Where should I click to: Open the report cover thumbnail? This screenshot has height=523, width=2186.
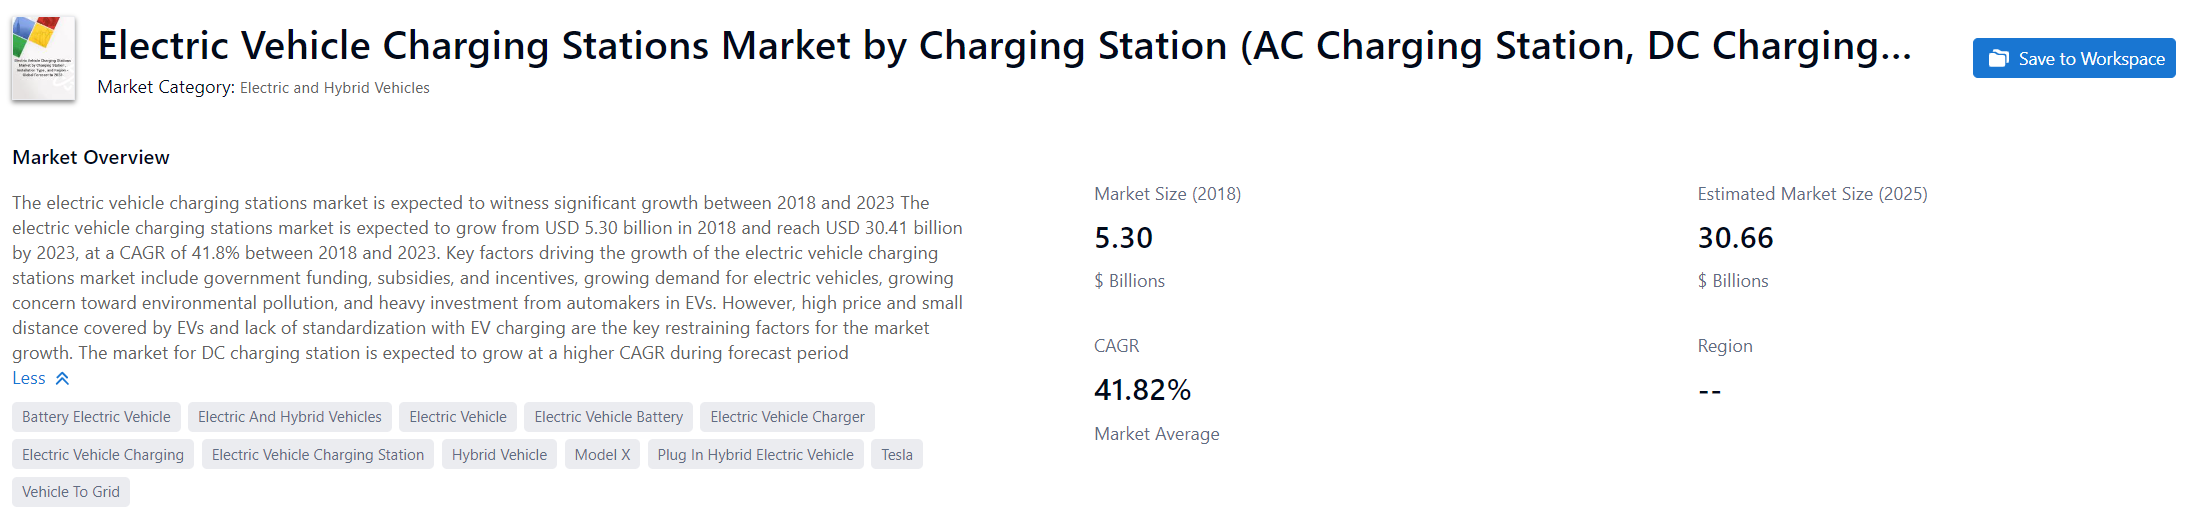tap(43, 58)
